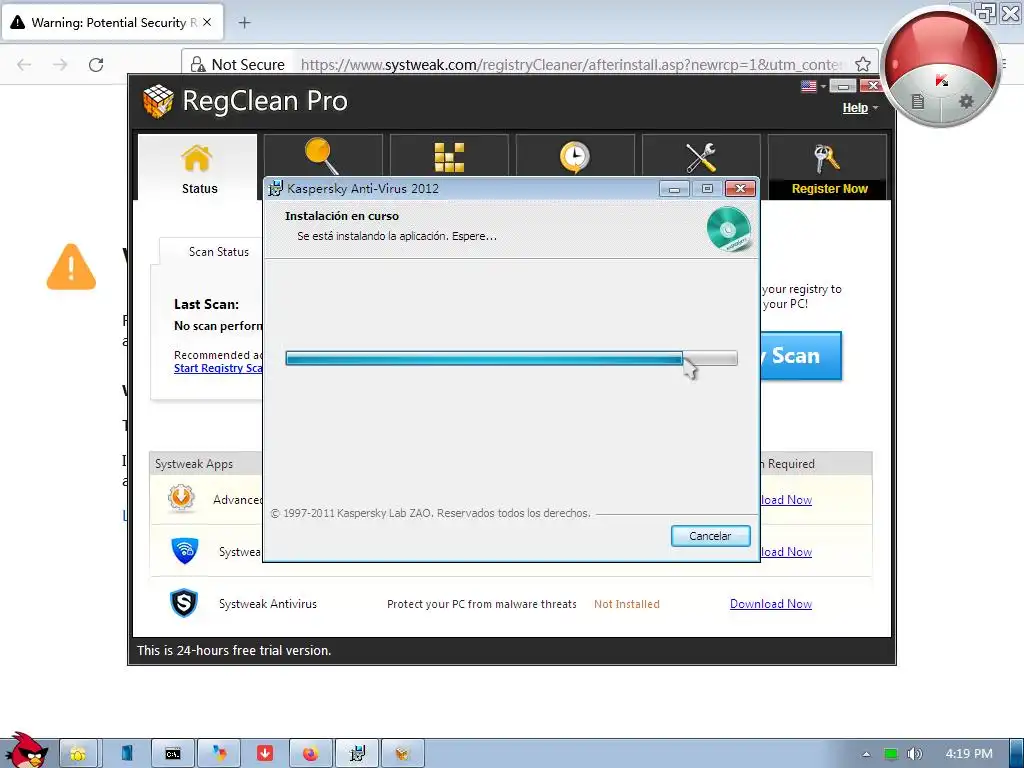The image size is (1024, 768).
Task: Click the 4:19 PM taskbar clock
Action: [969, 754]
